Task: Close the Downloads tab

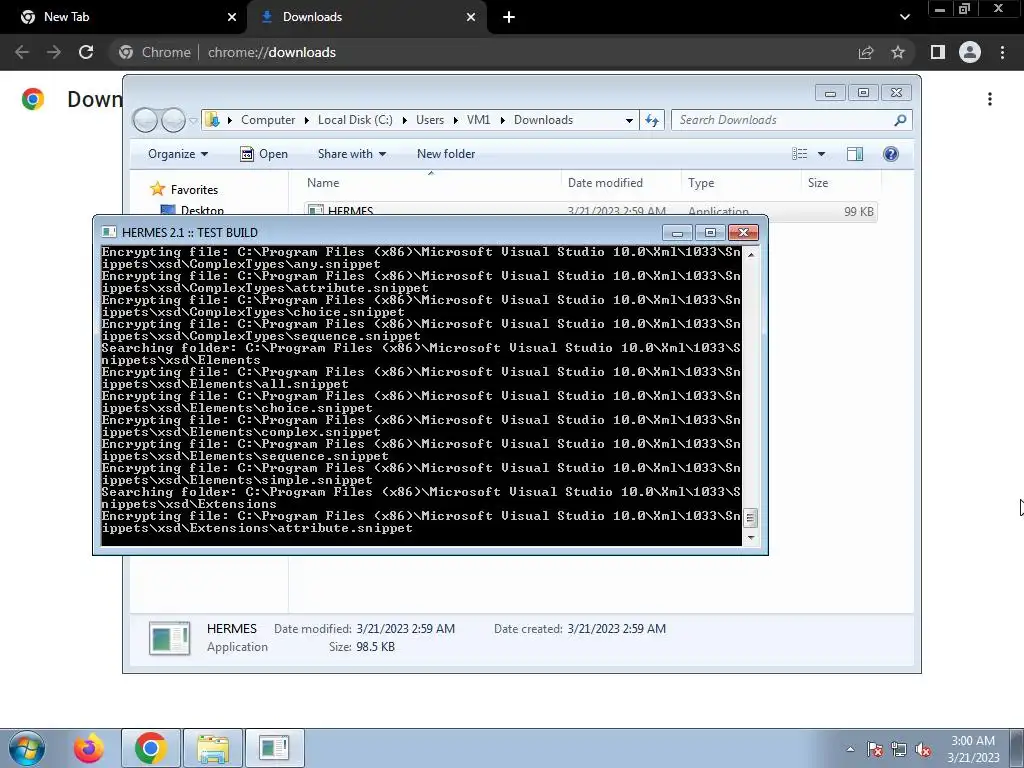Action: (x=471, y=17)
